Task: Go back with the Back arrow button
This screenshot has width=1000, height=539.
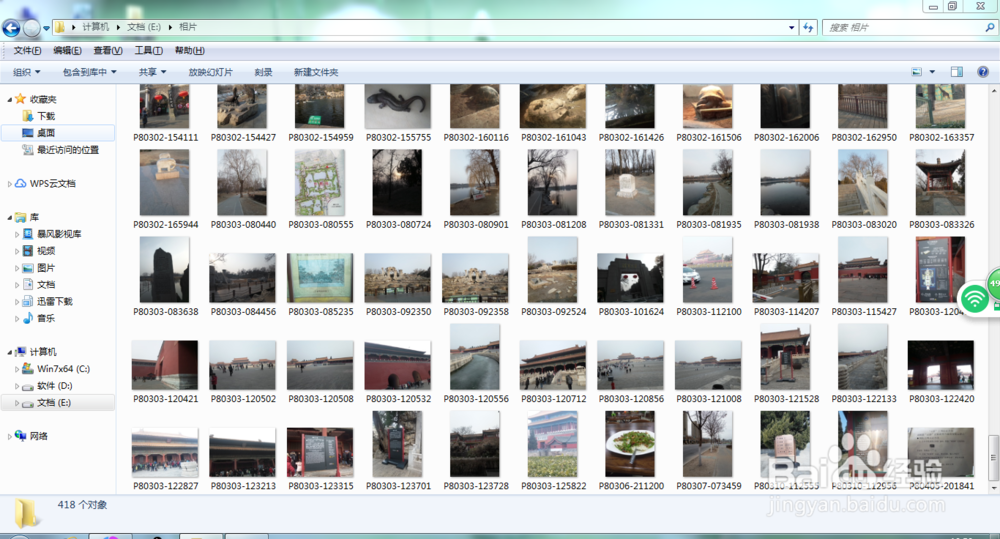Action: coord(11,27)
